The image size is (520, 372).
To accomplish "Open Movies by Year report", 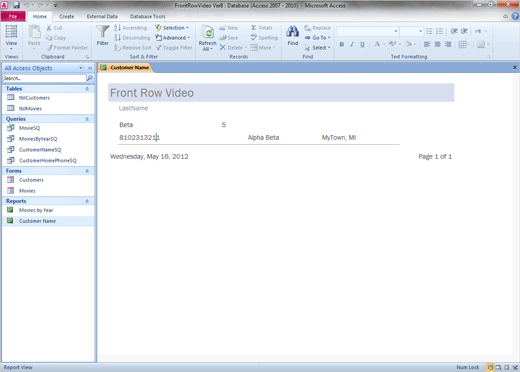I will click(x=36, y=210).
